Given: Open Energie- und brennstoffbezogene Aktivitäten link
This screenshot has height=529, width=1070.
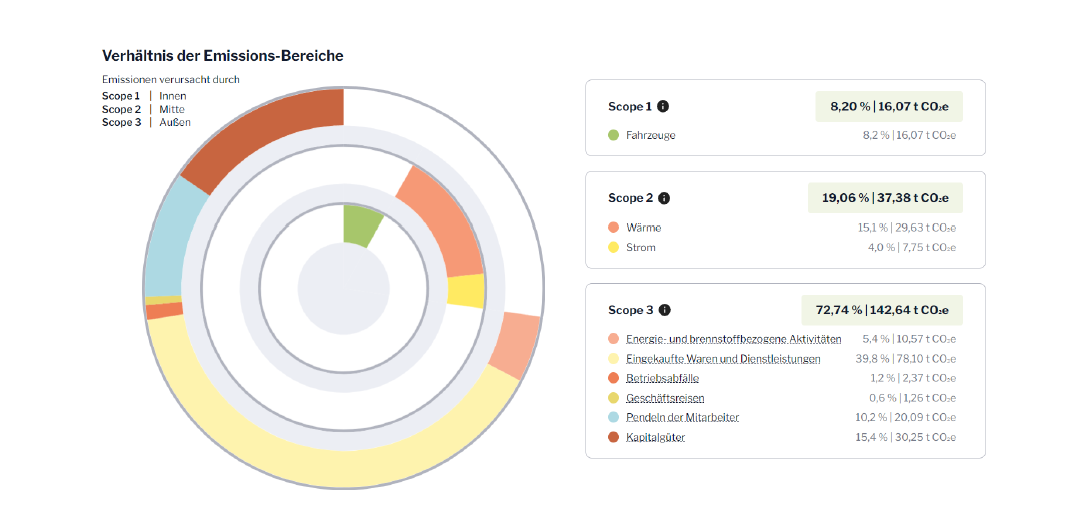Looking at the screenshot, I should pyautogui.click(x=733, y=340).
